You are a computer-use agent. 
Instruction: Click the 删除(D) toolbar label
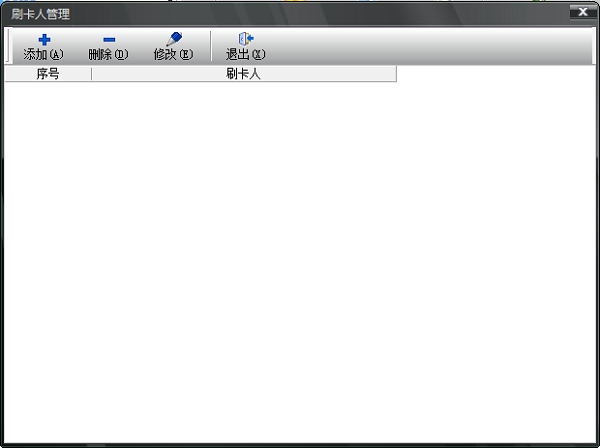[108, 54]
